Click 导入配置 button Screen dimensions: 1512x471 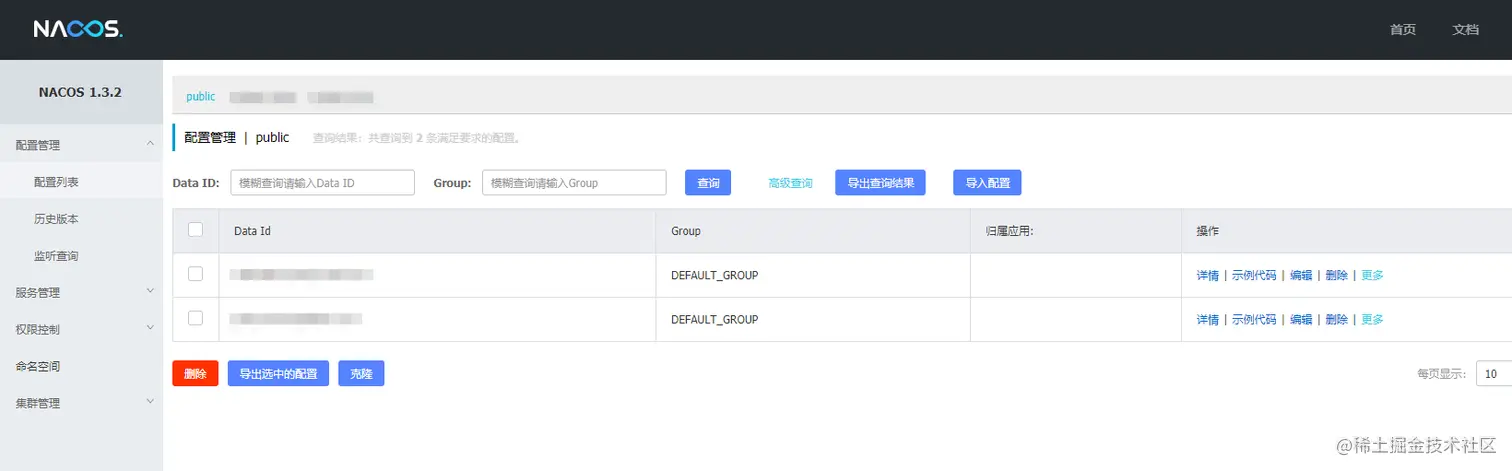[x=987, y=183]
